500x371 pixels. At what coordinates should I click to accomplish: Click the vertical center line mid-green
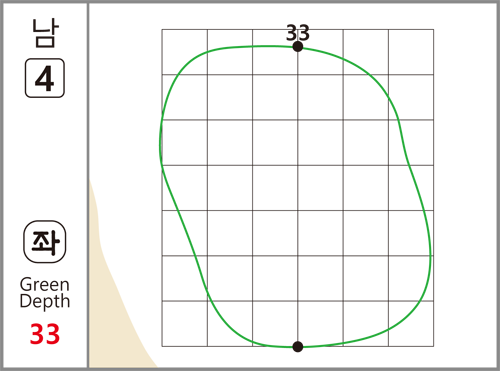tap(298, 197)
